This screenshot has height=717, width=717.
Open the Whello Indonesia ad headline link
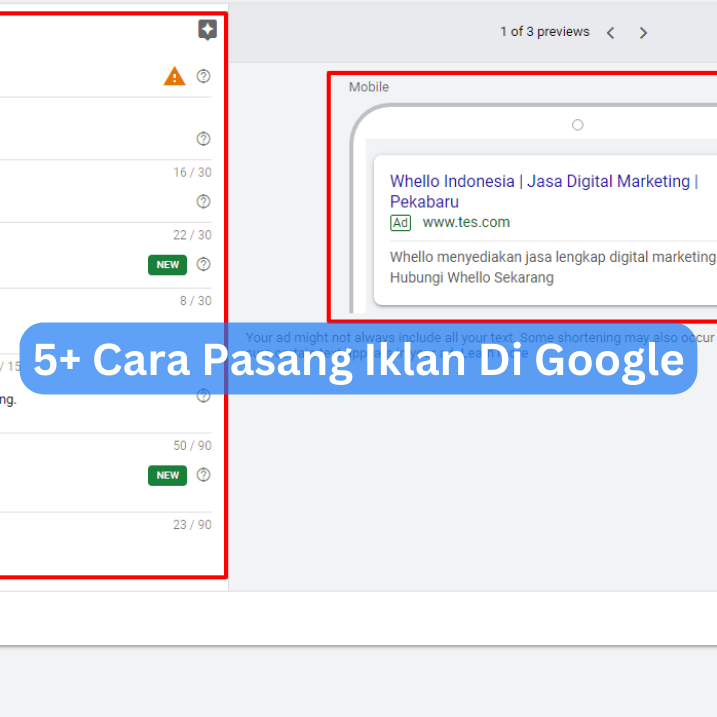pos(544,191)
